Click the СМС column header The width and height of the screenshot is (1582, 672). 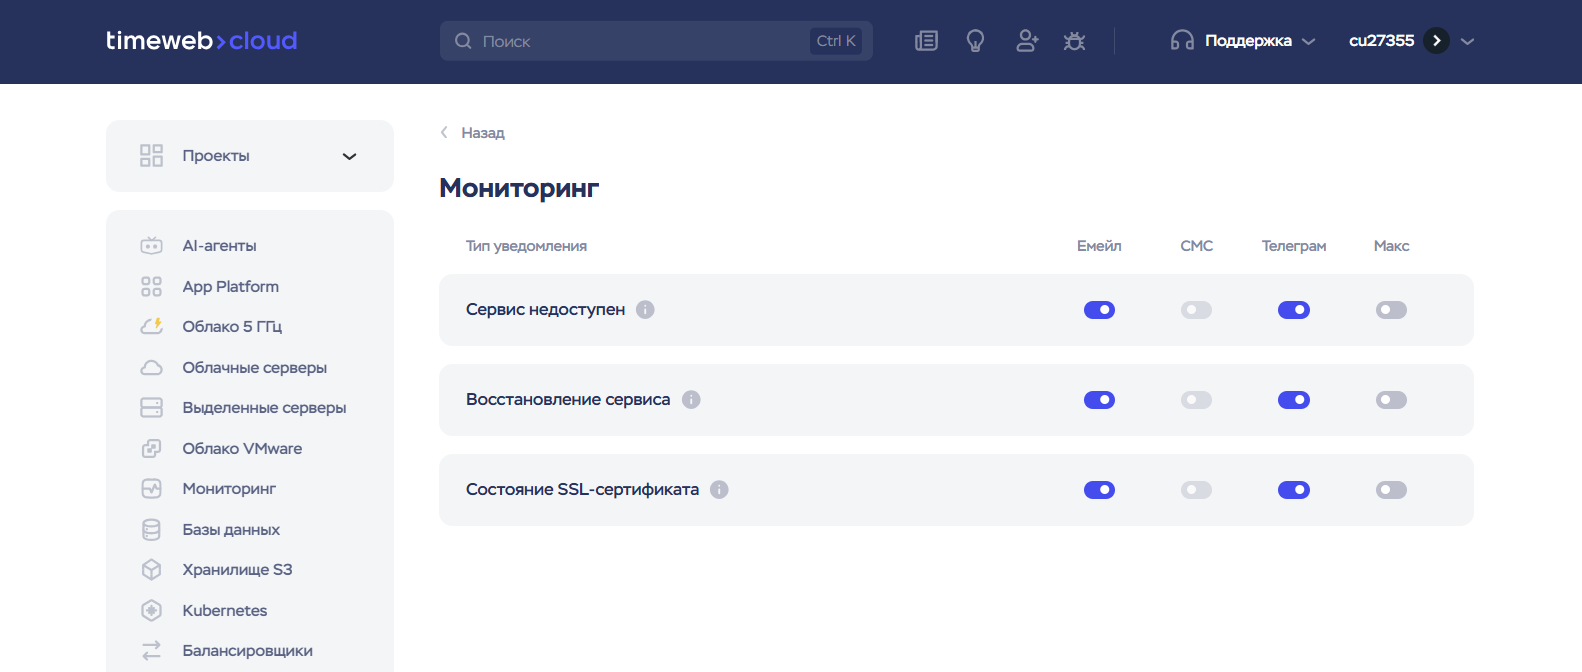1196,246
